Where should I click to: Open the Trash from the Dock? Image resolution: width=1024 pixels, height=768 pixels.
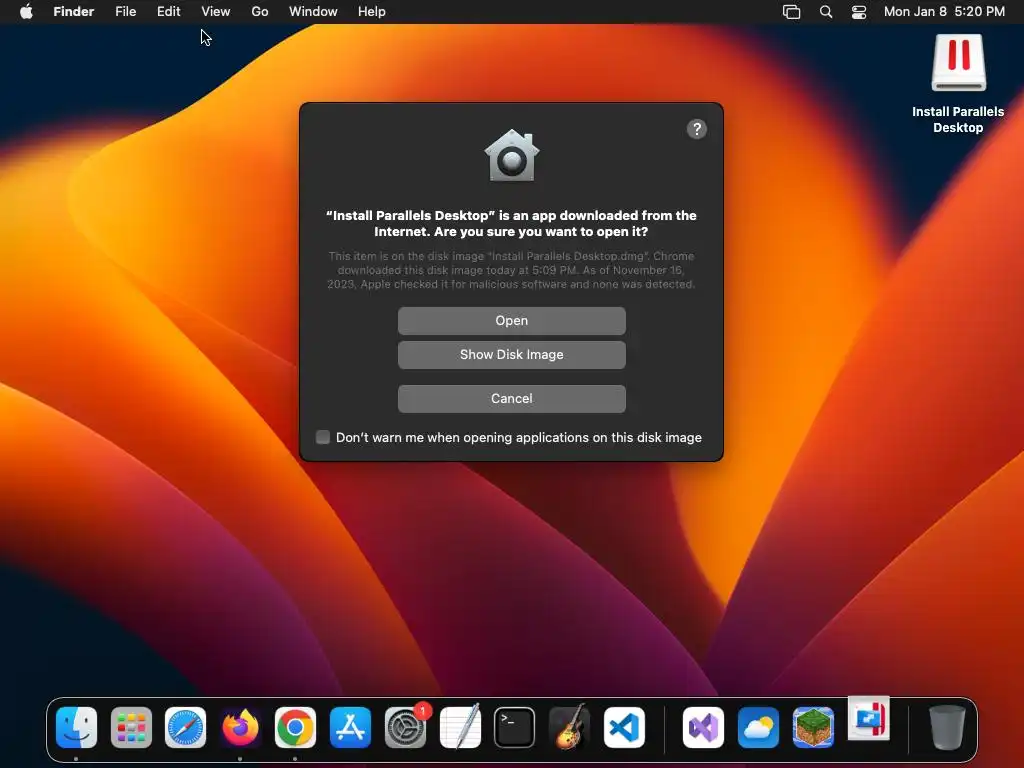(x=947, y=728)
